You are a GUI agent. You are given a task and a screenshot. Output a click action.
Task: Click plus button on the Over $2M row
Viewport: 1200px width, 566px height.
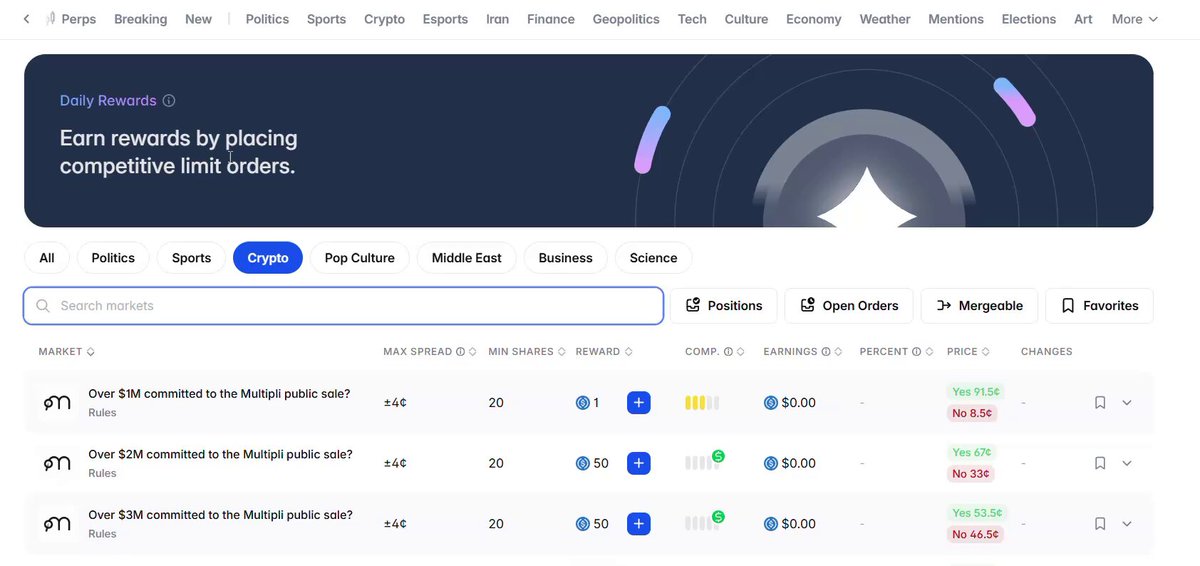pyautogui.click(x=639, y=464)
